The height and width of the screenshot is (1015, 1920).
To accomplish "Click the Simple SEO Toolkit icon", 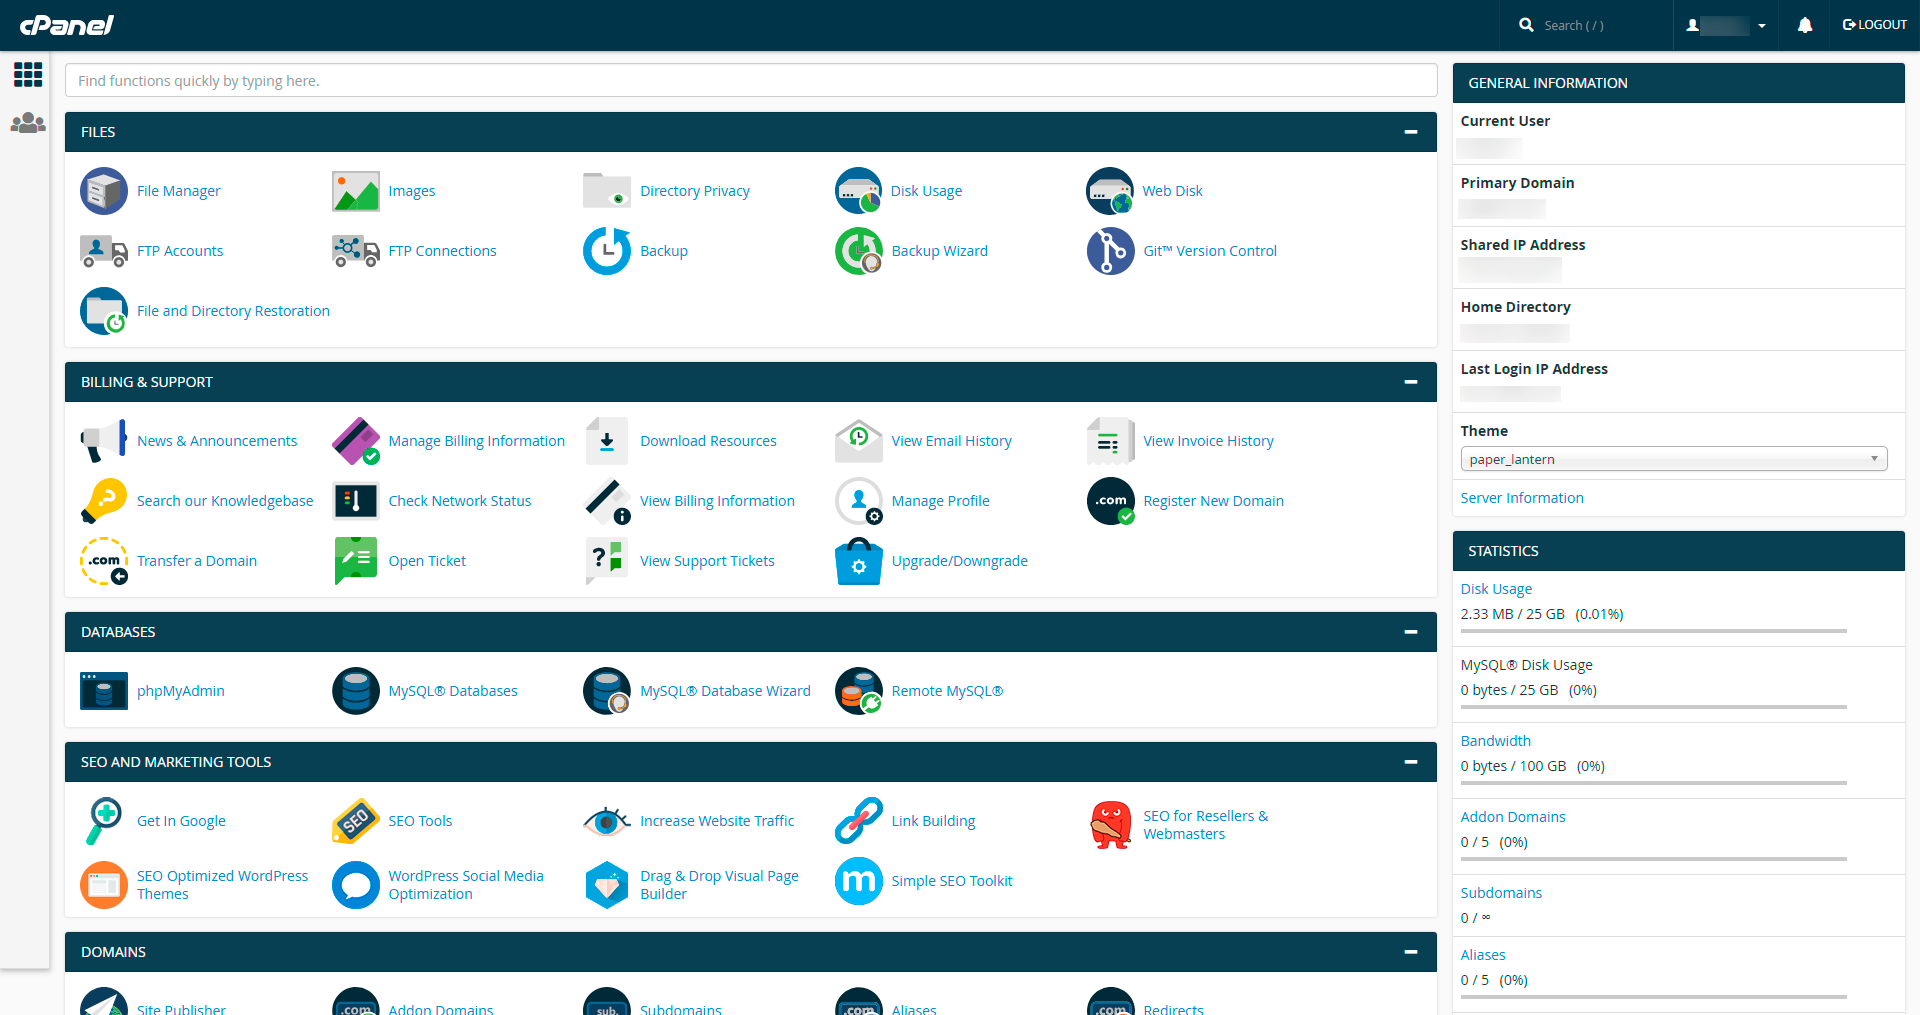I will coord(859,881).
